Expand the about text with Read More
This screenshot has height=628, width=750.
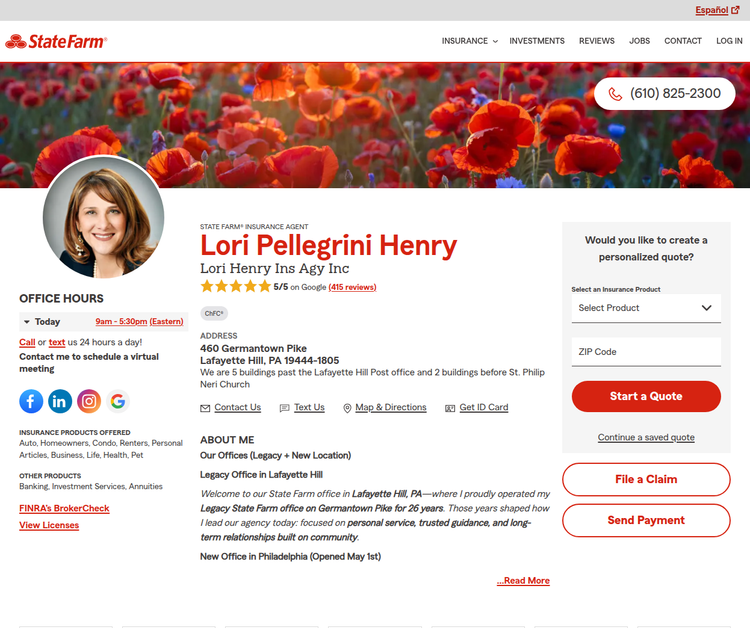pos(523,580)
